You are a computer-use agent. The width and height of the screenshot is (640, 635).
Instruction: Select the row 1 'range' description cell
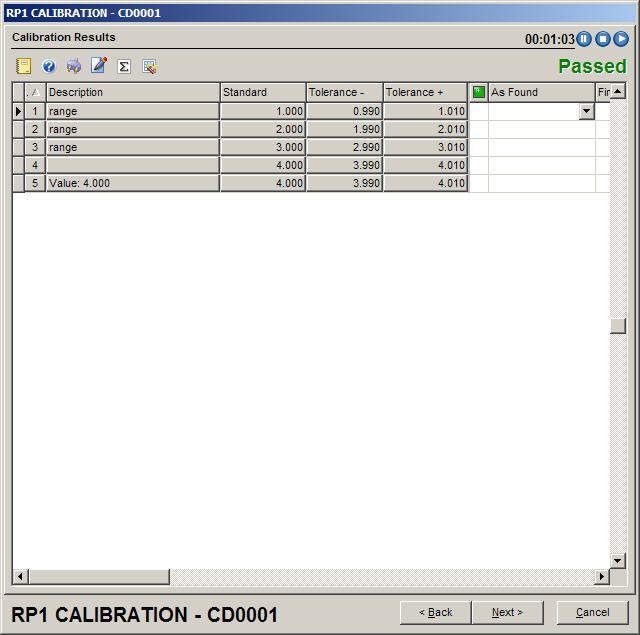pyautogui.click(x=133, y=111)
